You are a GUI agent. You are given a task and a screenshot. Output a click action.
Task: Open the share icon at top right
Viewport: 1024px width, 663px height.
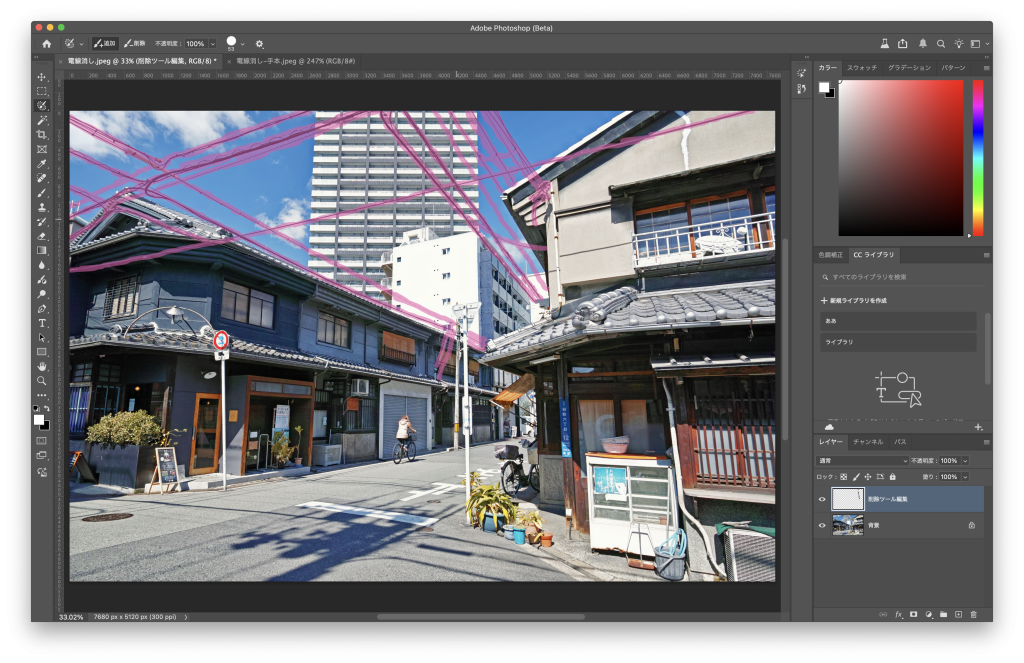coord(903,44)
